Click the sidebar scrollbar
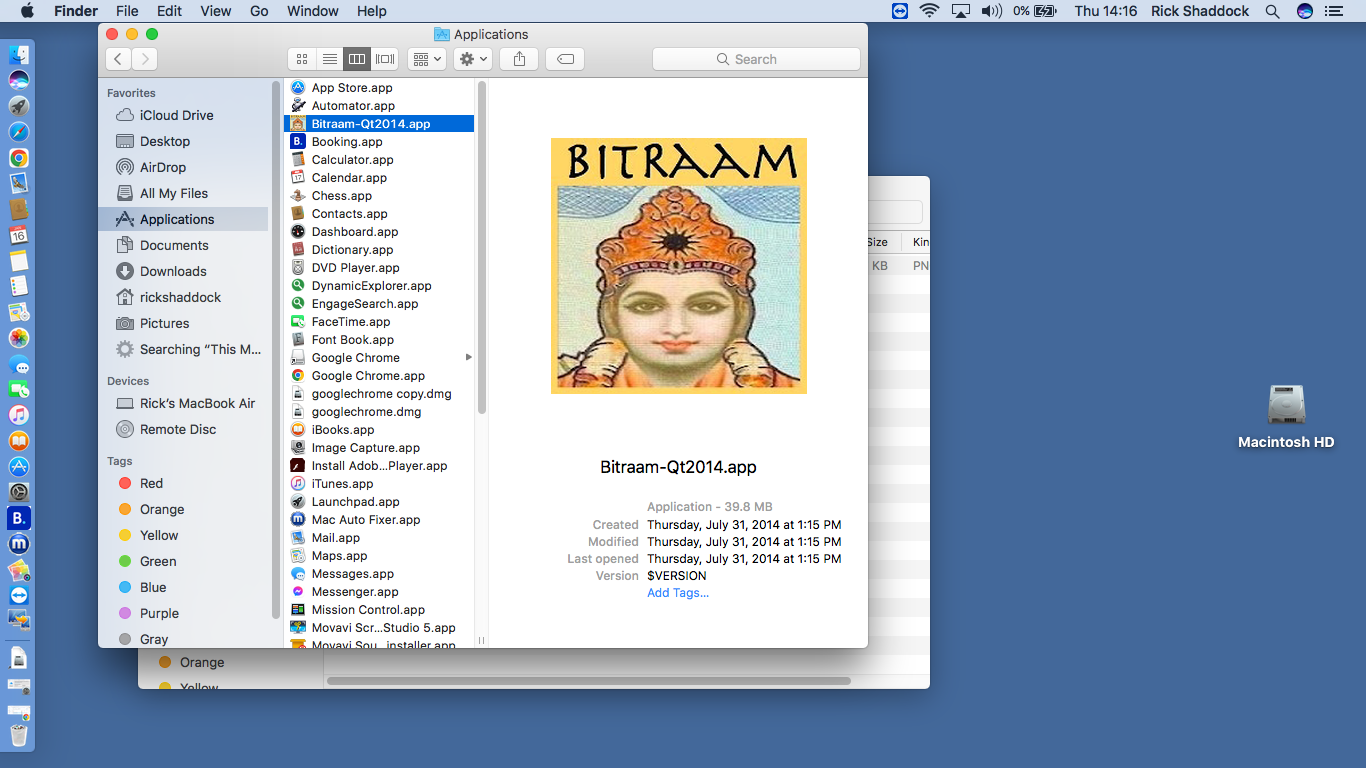The image size is (1366, 768). [x=276, y=350]
